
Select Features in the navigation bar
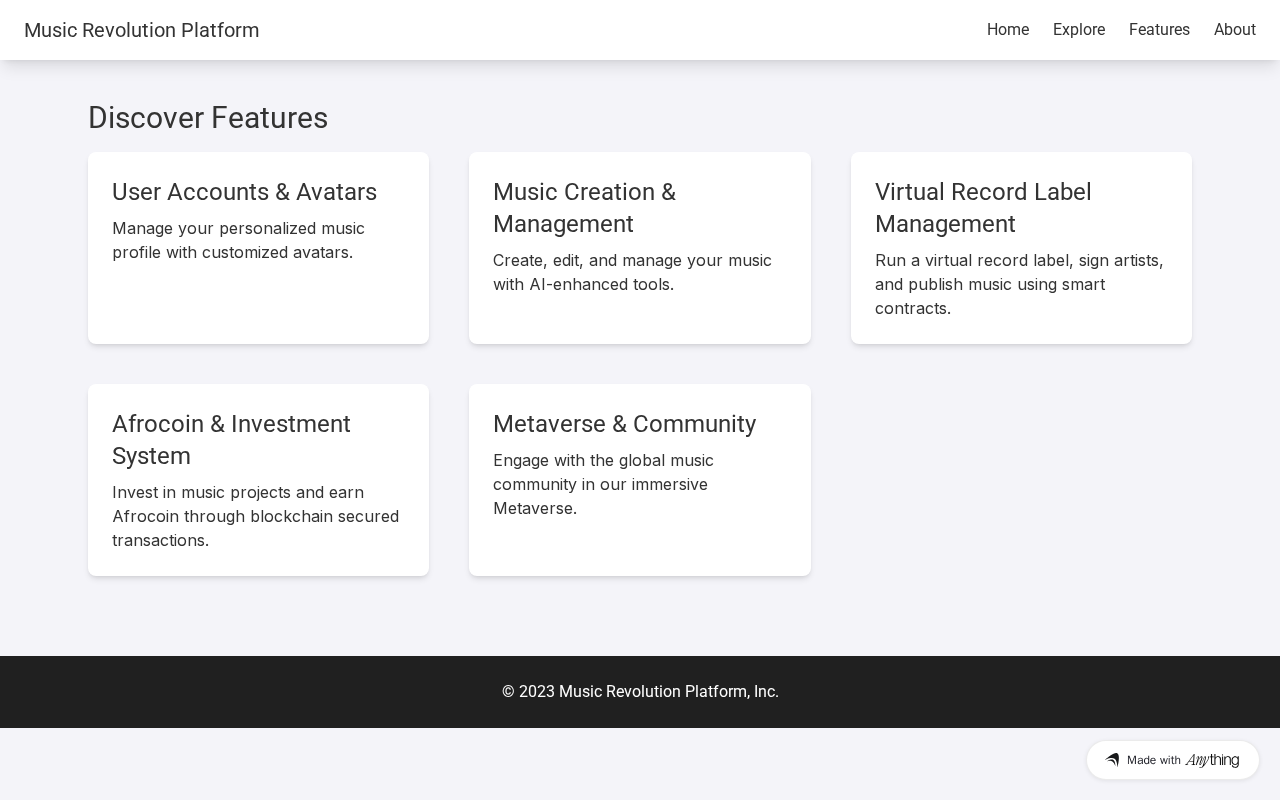[x=1159, y=30]
